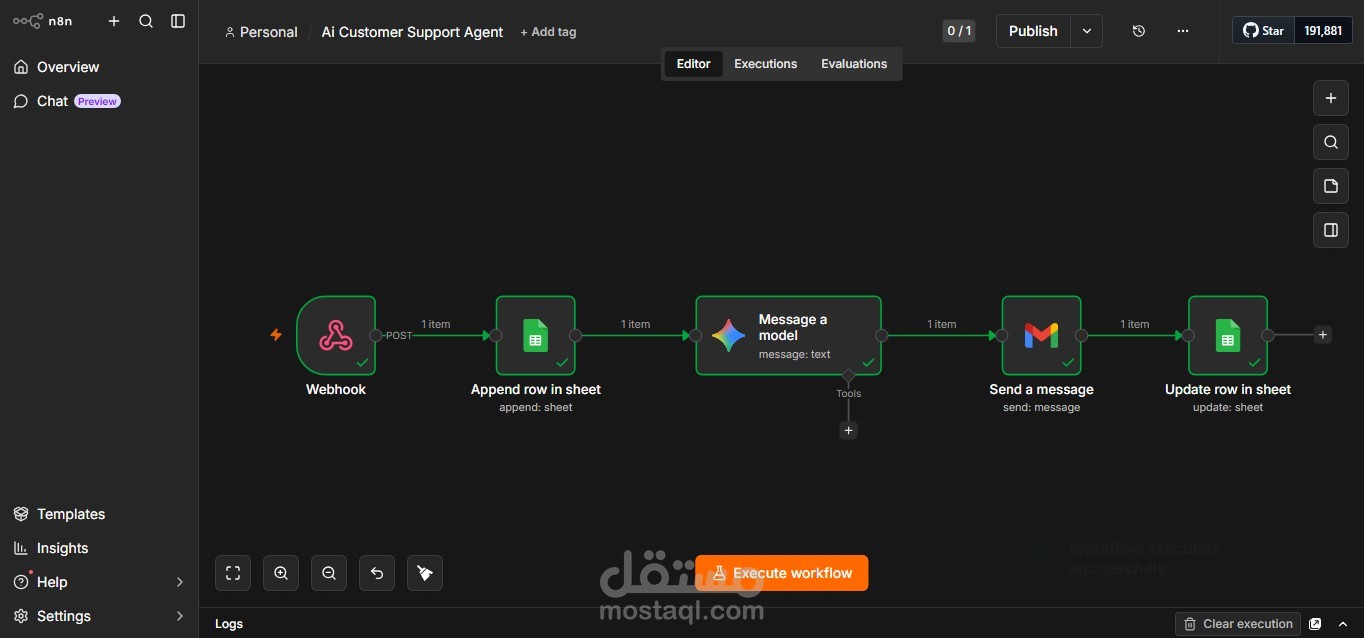Click "append: sheet" subtitle
The image size is (1364, 638).
coord(536,407)
